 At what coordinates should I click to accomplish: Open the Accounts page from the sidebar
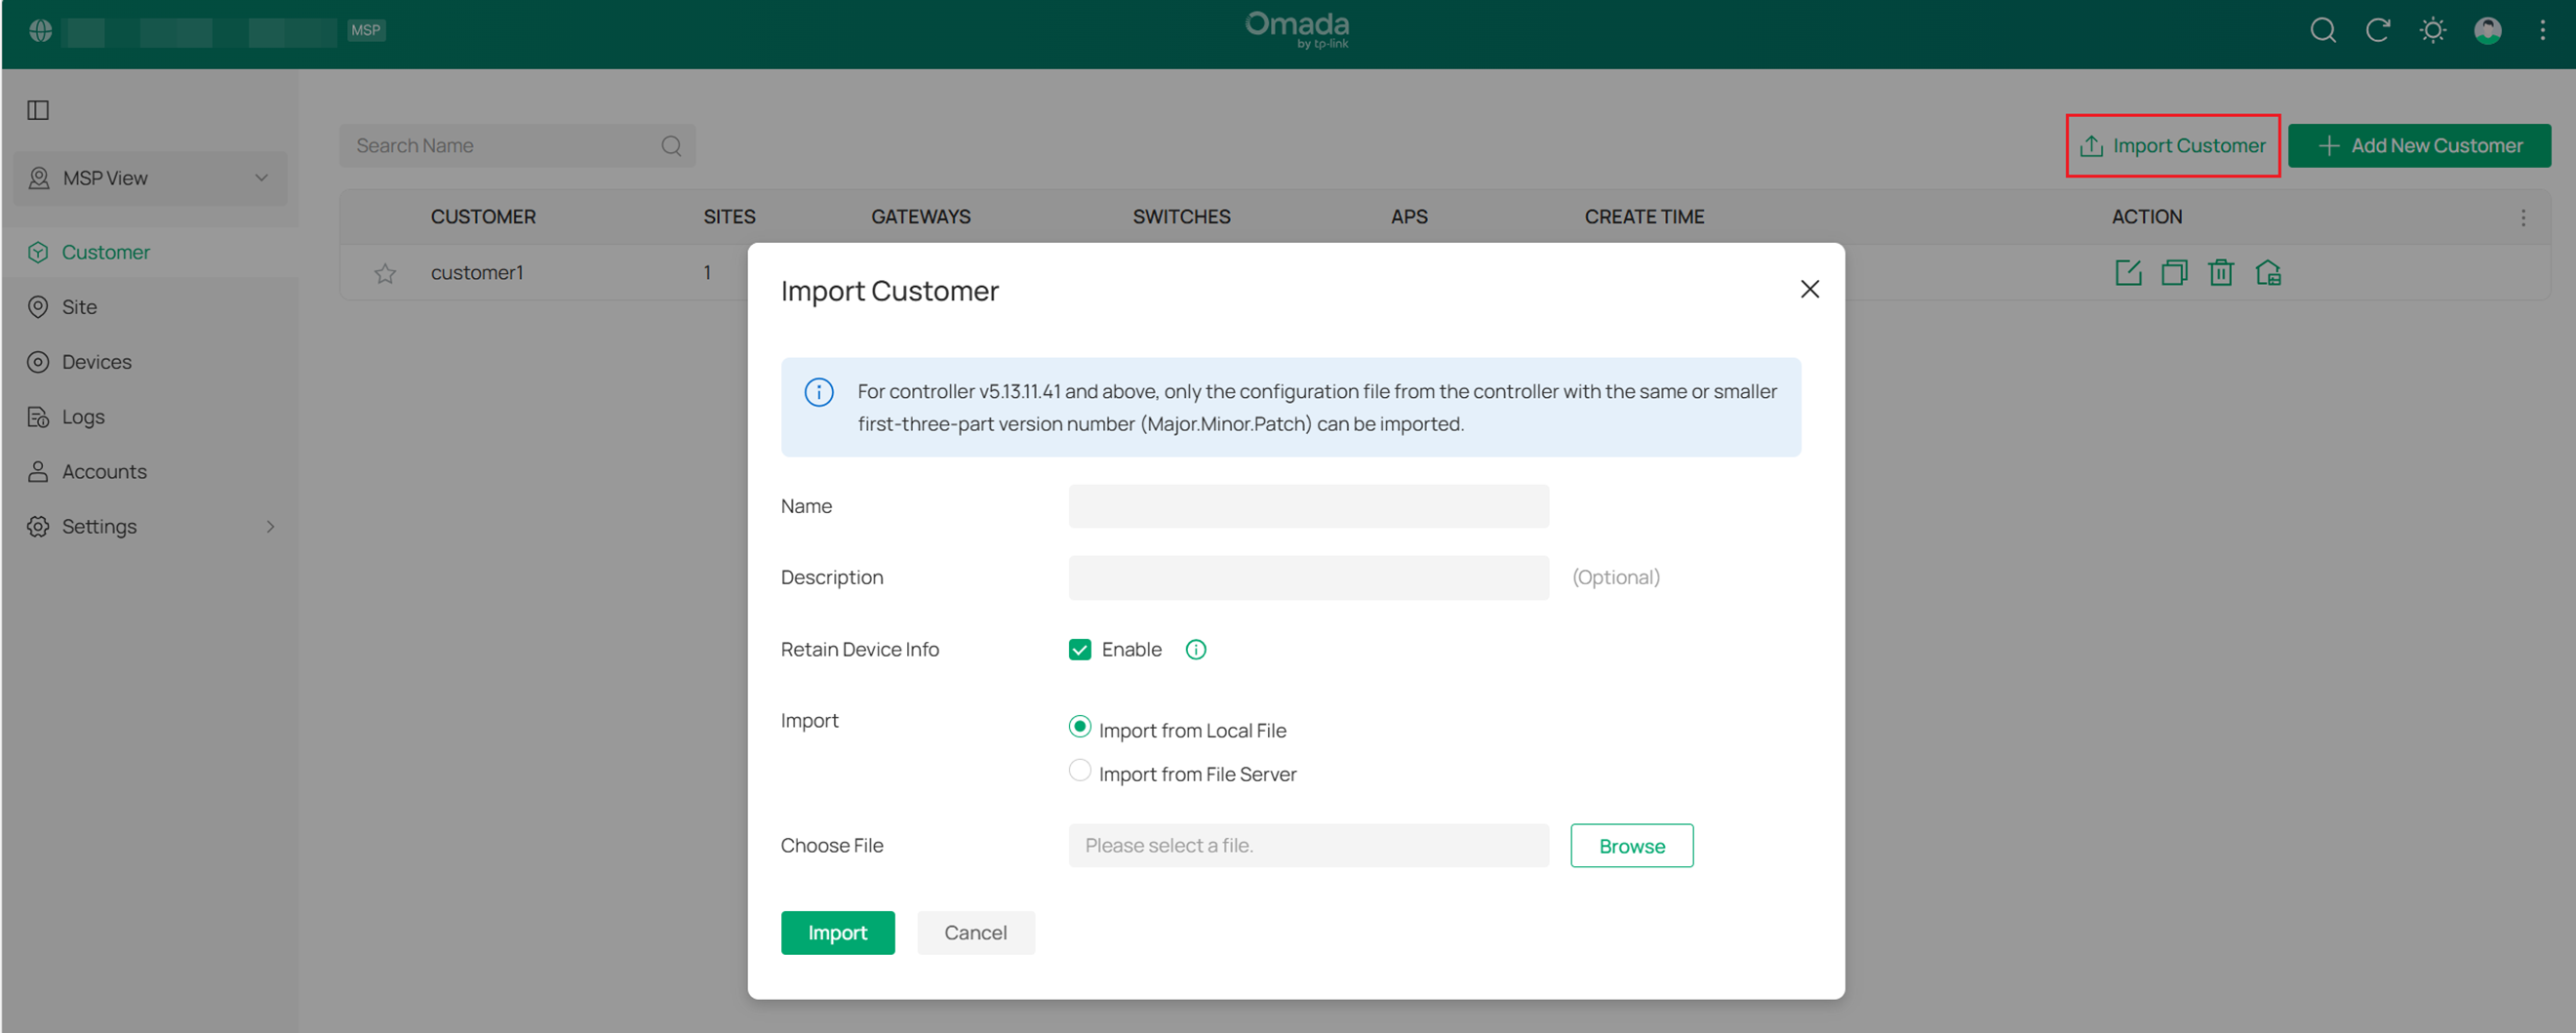[x=104, y=470]
